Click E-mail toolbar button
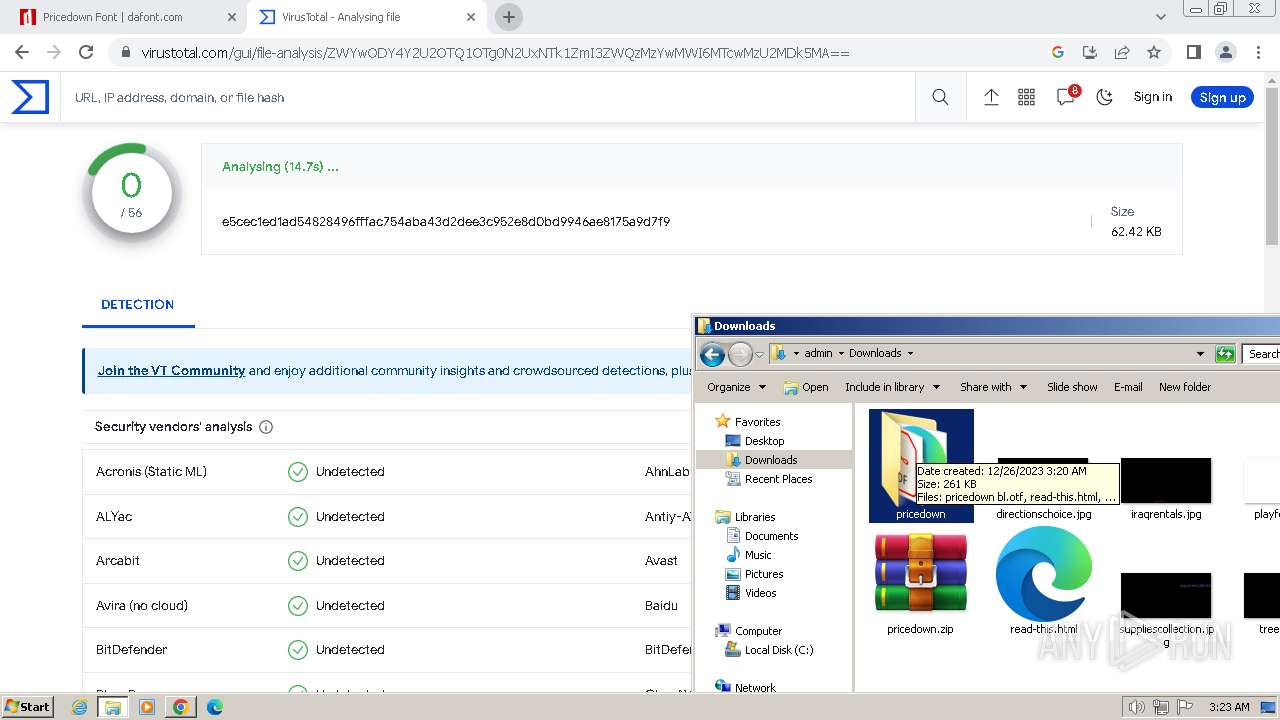The height and width of the screenshot is (720, 1280). coord(1128,387)
